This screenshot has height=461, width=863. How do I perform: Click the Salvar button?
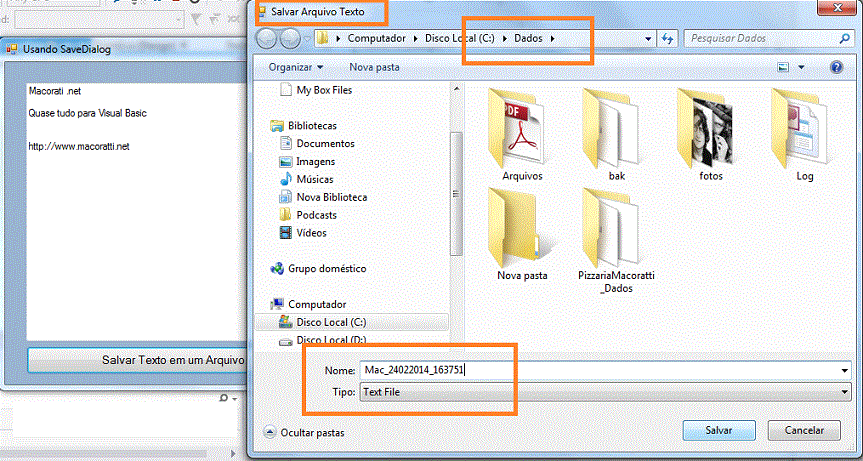(718, 430)
